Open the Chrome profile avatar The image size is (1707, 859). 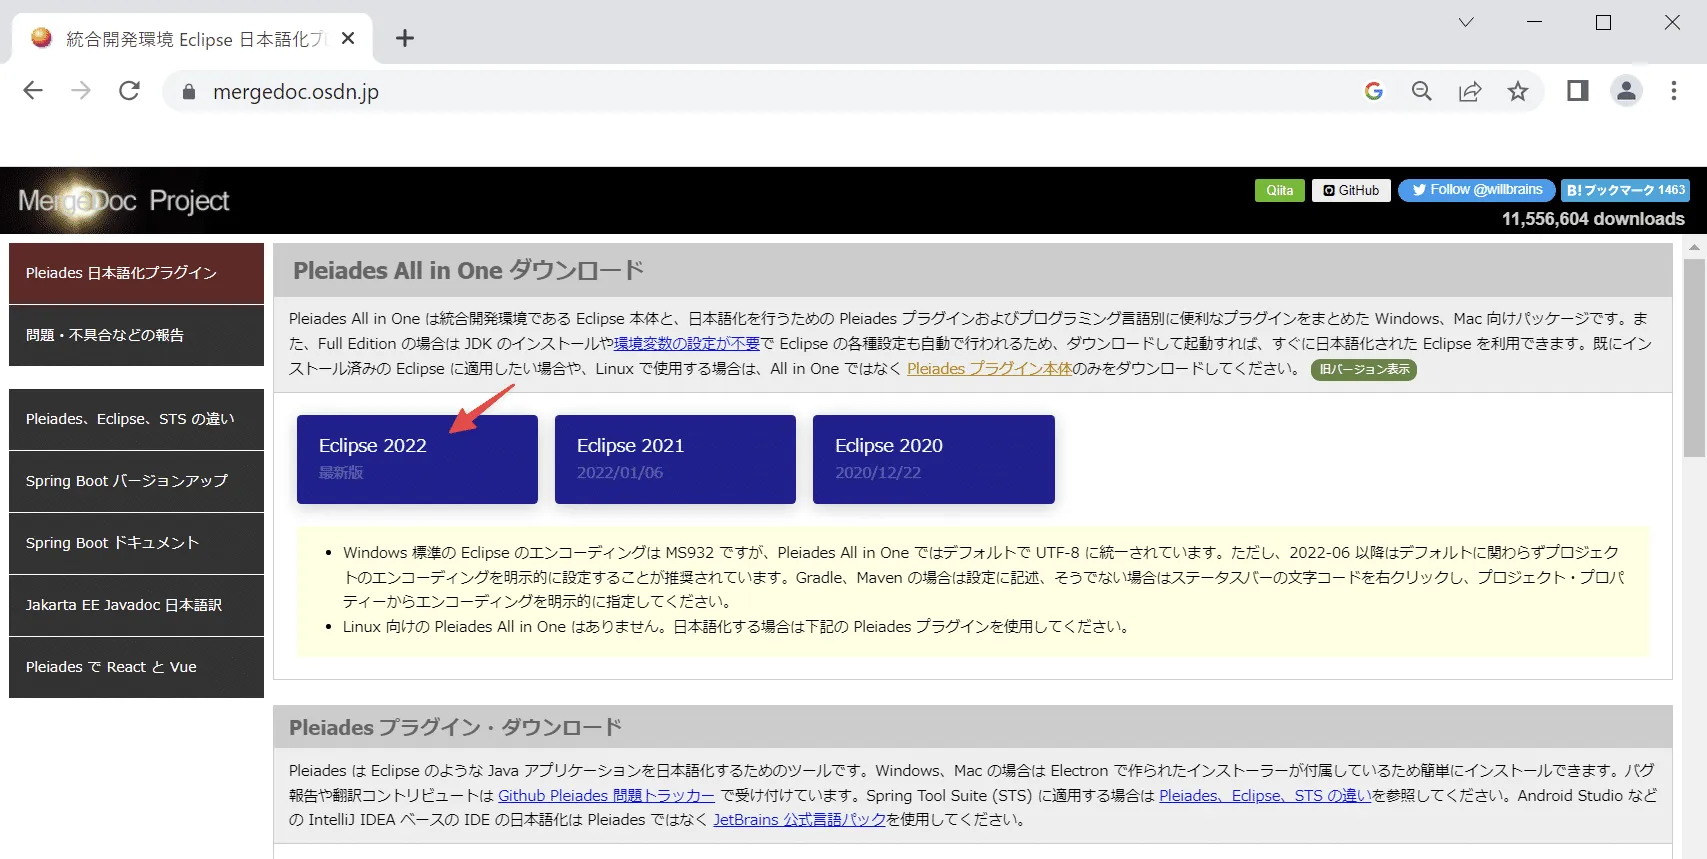point(1626,91)
